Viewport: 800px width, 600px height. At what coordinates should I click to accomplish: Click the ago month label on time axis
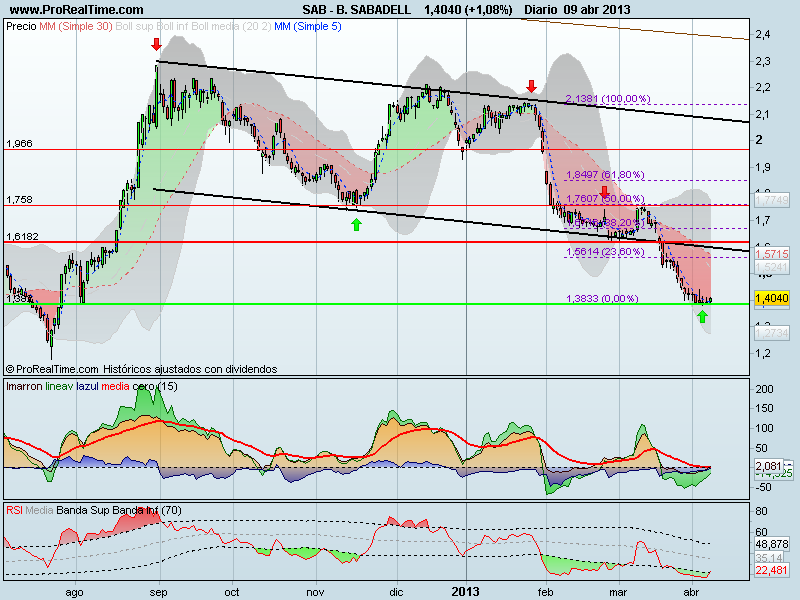tap(74, 592)
